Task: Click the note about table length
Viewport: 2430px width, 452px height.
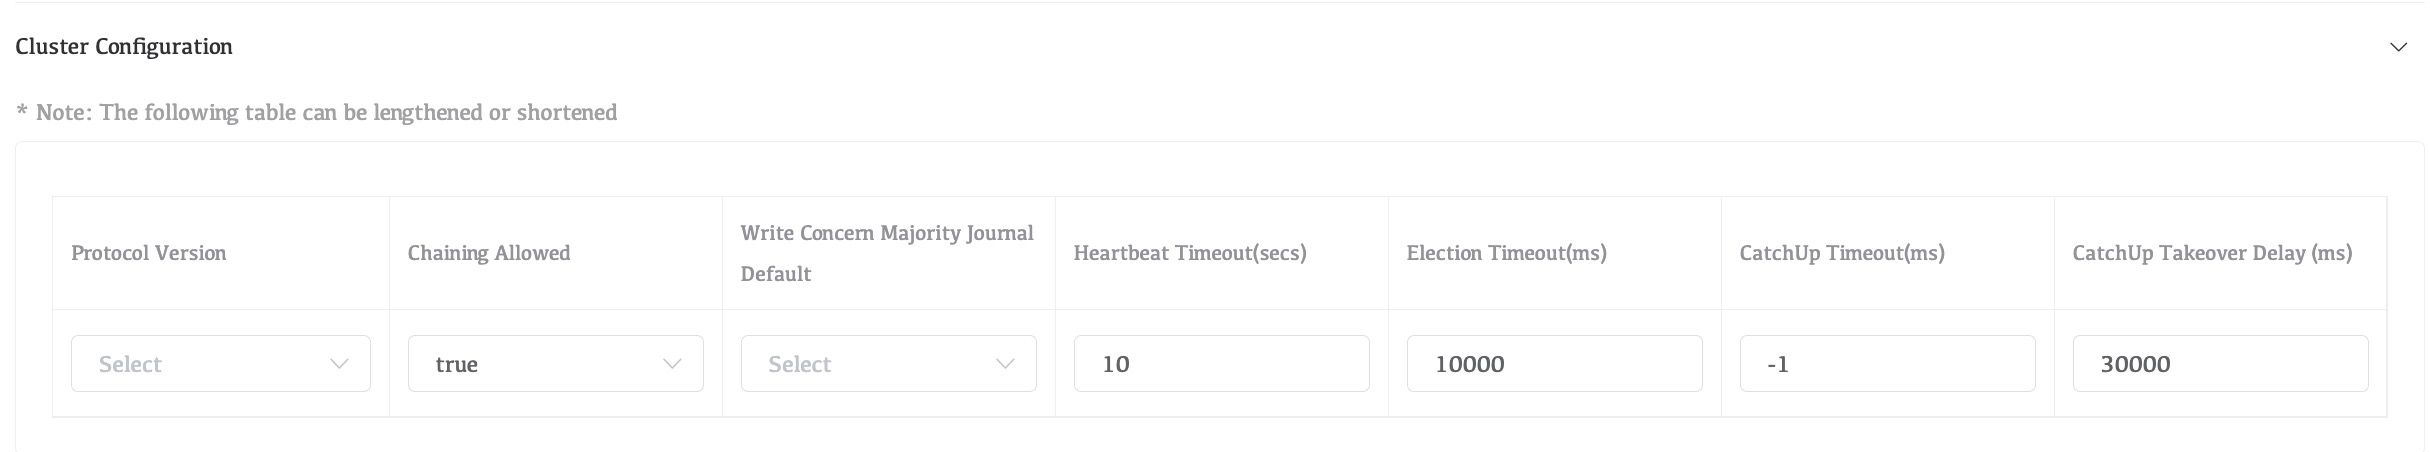Action: [317, 112]
